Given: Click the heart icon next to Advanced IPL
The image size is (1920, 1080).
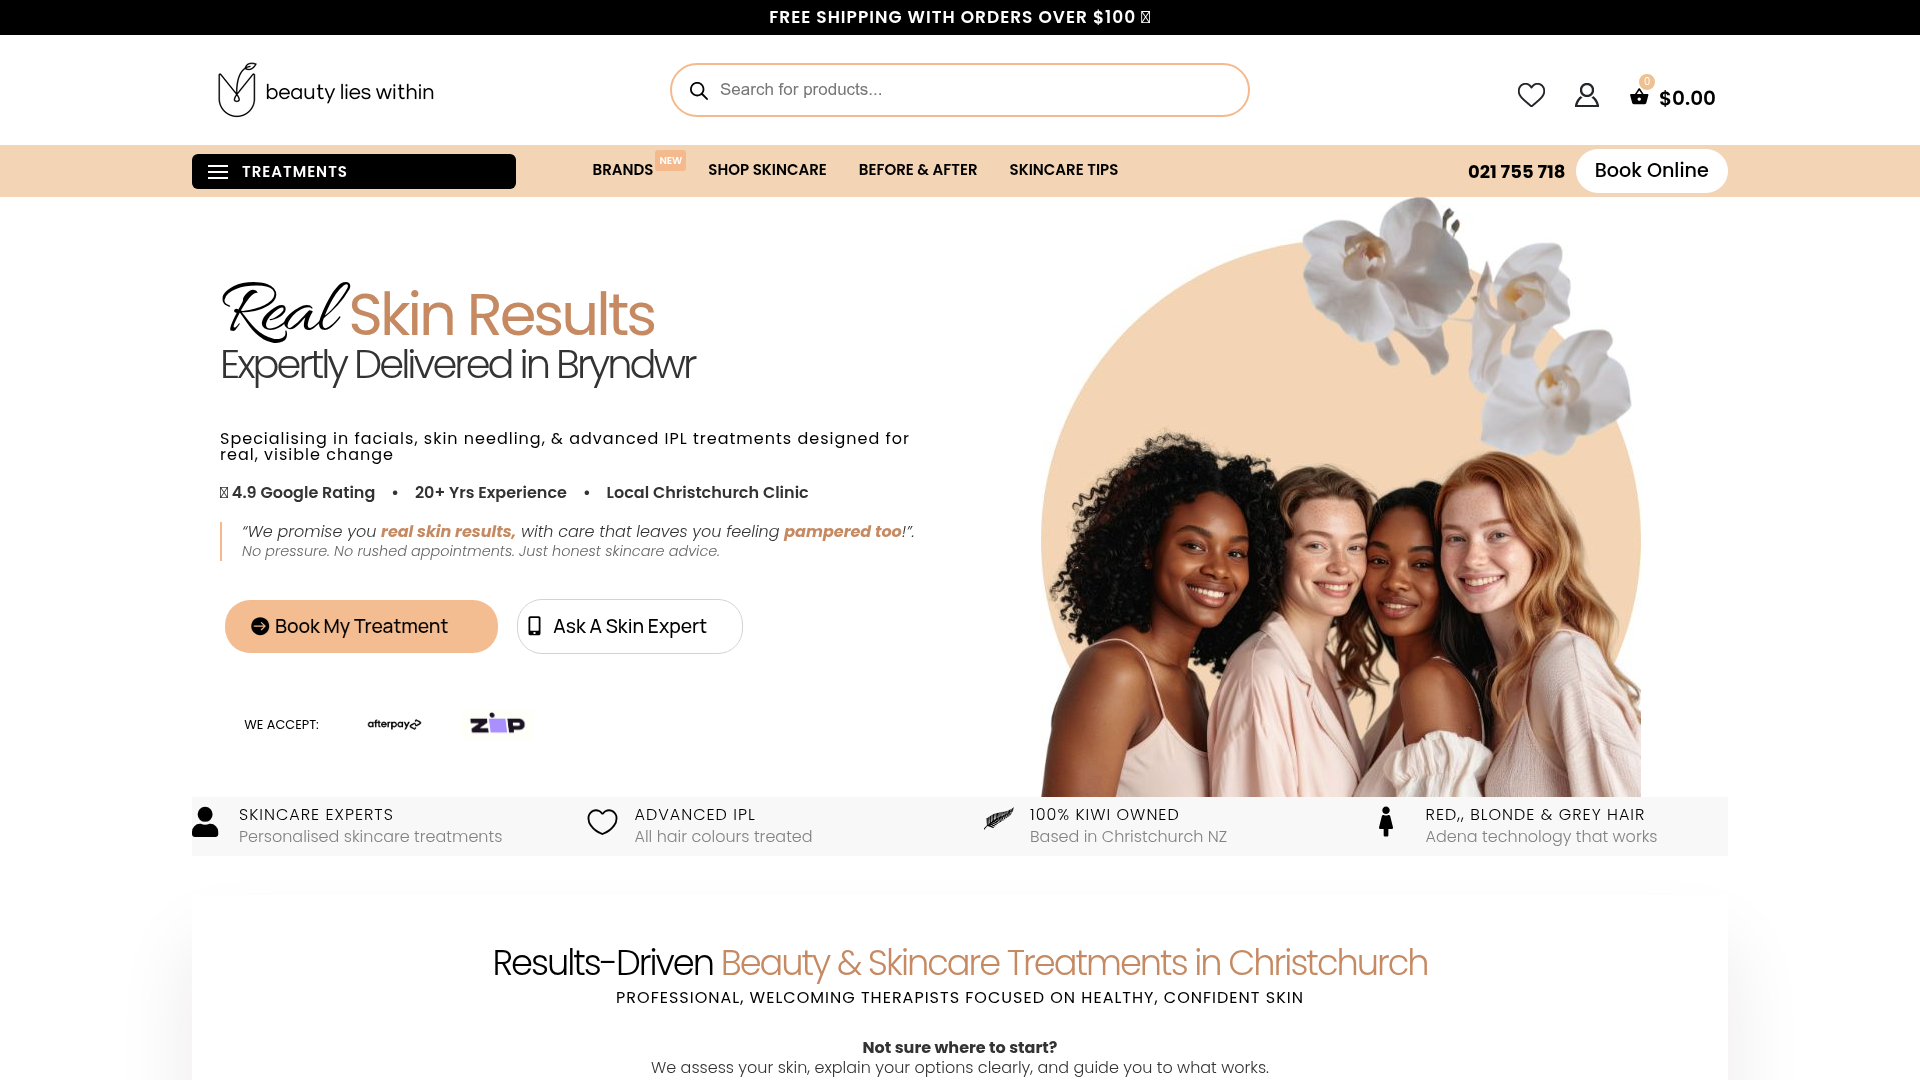Looking at the screenshot, I should tap(602, 821).
